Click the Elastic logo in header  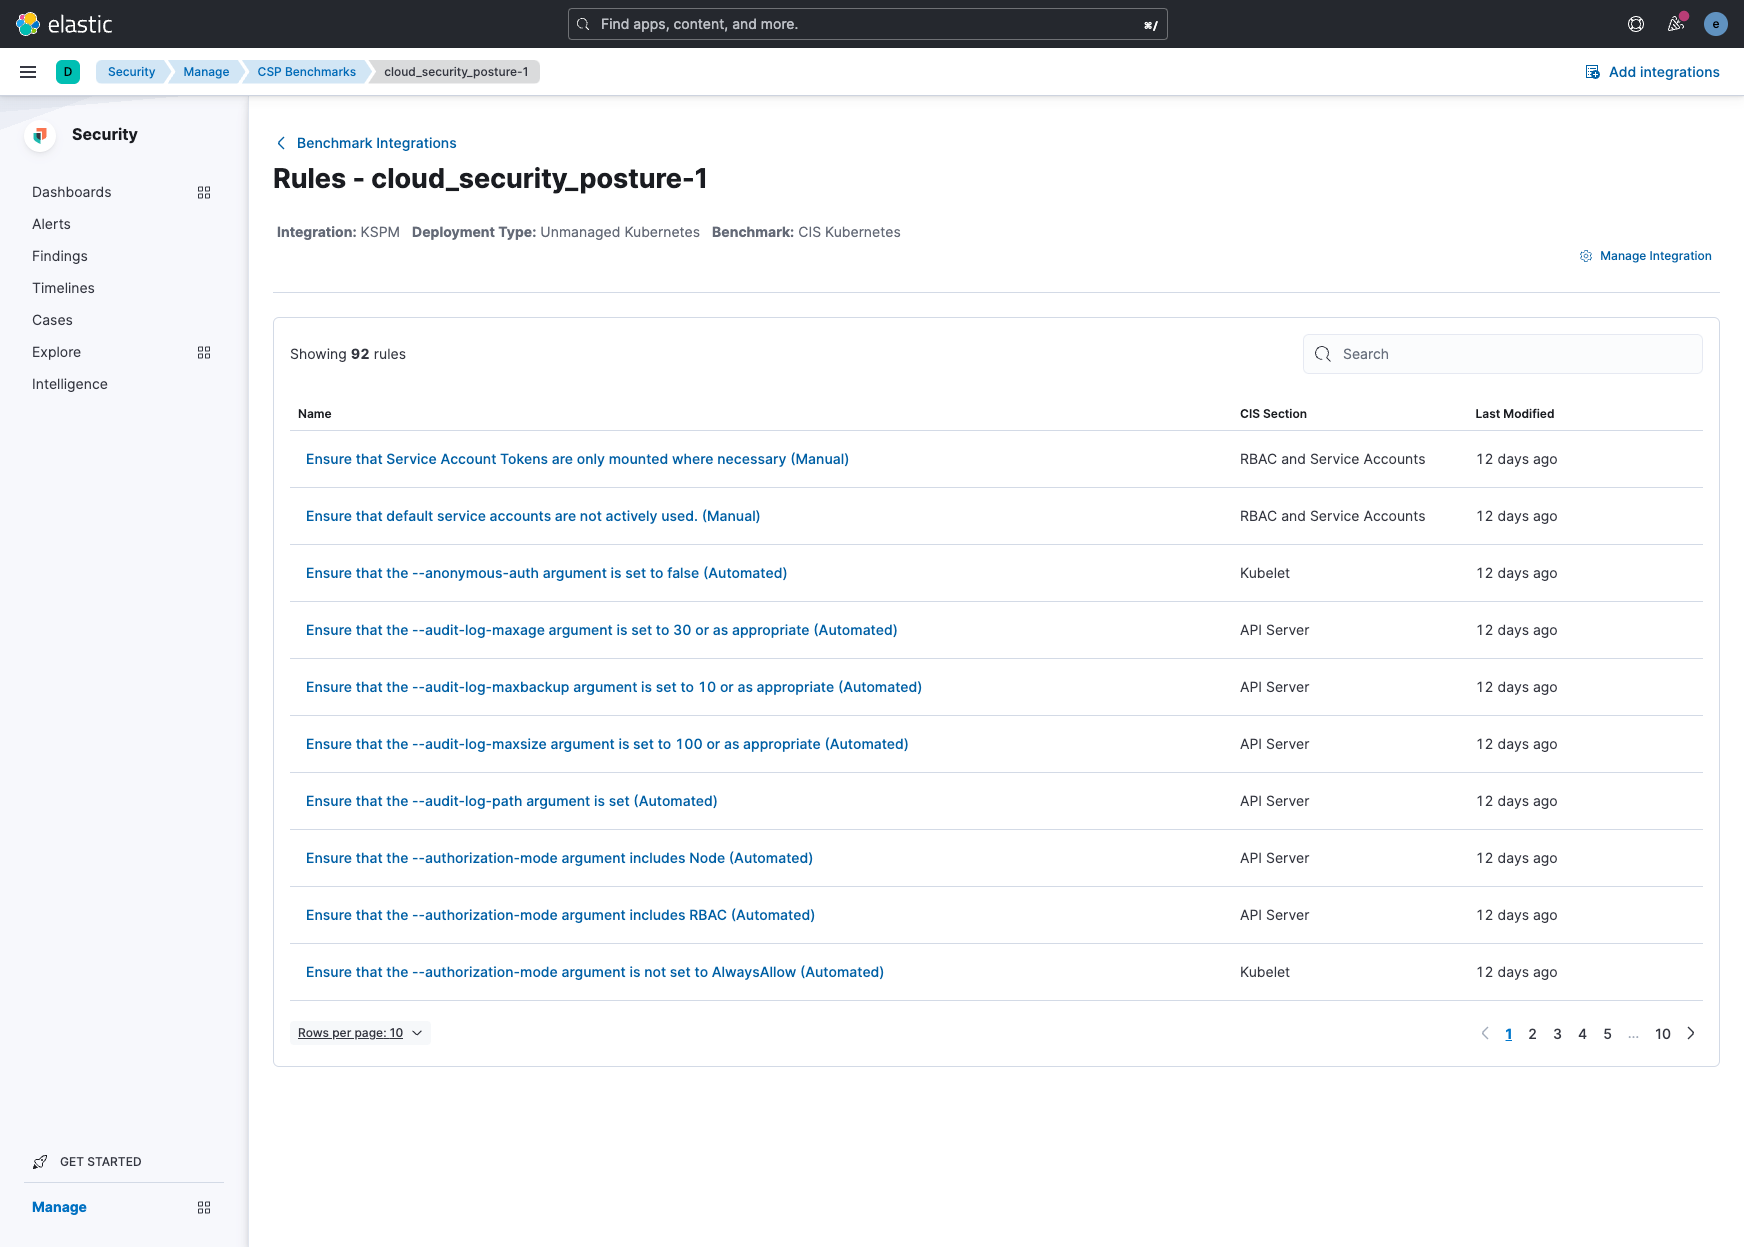[x=64, y=24]
